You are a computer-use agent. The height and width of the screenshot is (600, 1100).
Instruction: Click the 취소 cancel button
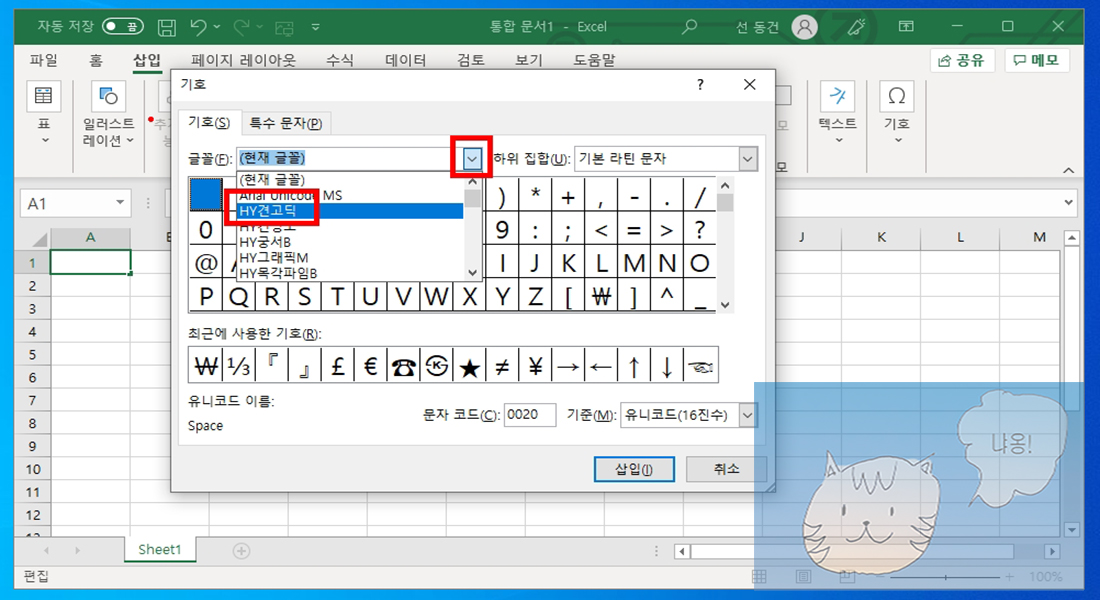coord(726,469)
